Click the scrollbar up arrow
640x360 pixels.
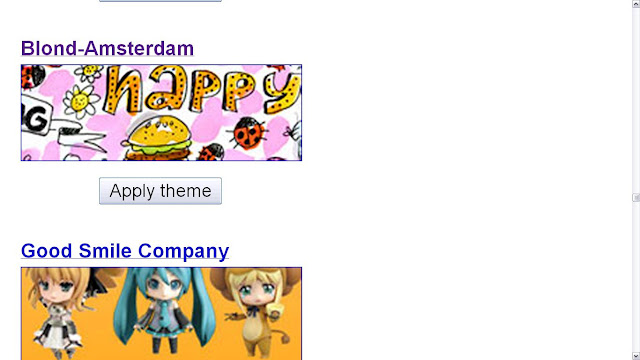[x=636, y=4]
